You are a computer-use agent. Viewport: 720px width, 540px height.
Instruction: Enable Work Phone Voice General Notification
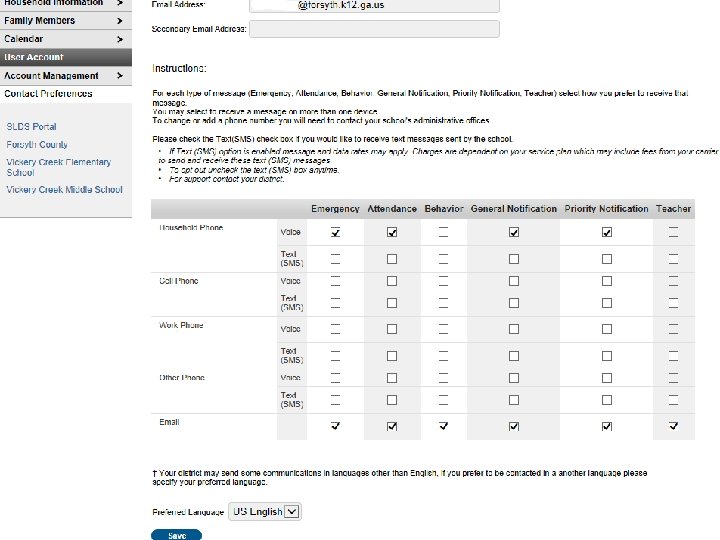[514, 329]
